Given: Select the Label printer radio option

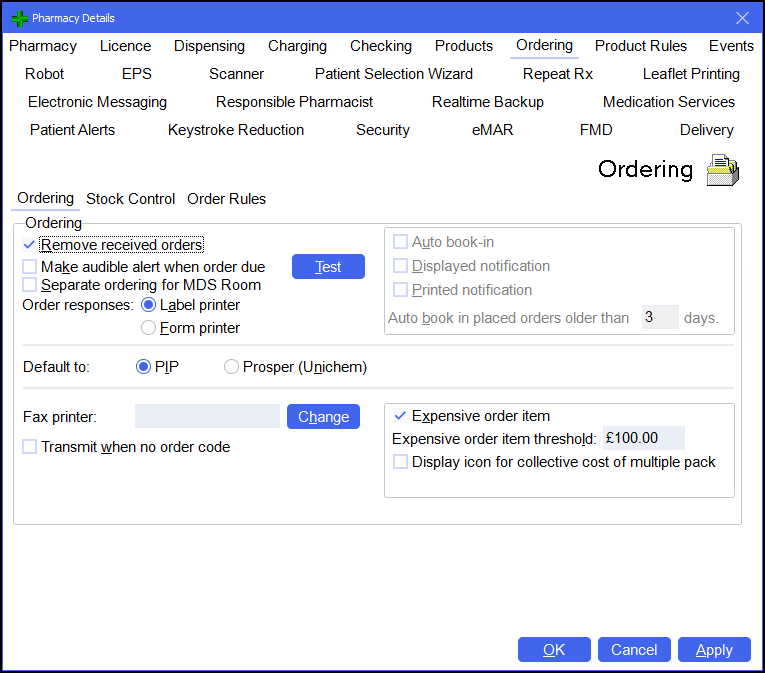Looking at the screenshot, I should coord(149,305).
